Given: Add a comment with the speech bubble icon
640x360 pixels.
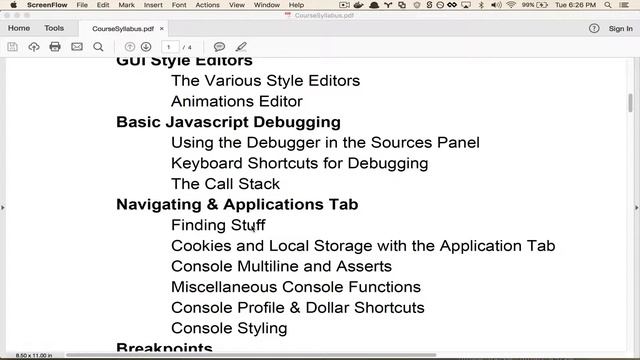Looking at the screenshot, I should tap(219, 47).
